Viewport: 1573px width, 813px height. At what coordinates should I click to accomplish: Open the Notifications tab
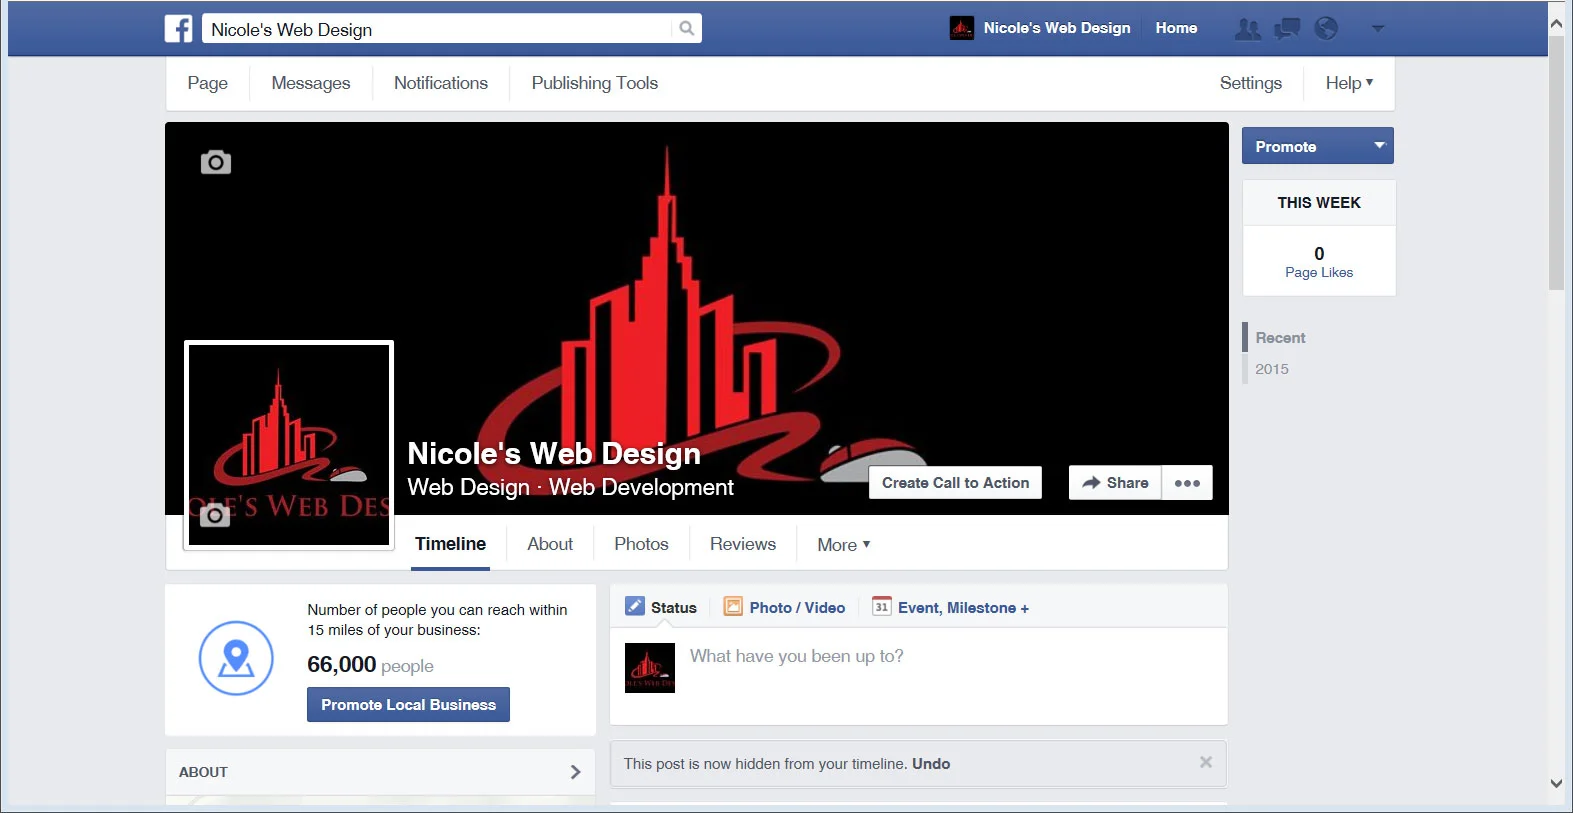pyautogui.click(x=441, y=83)
